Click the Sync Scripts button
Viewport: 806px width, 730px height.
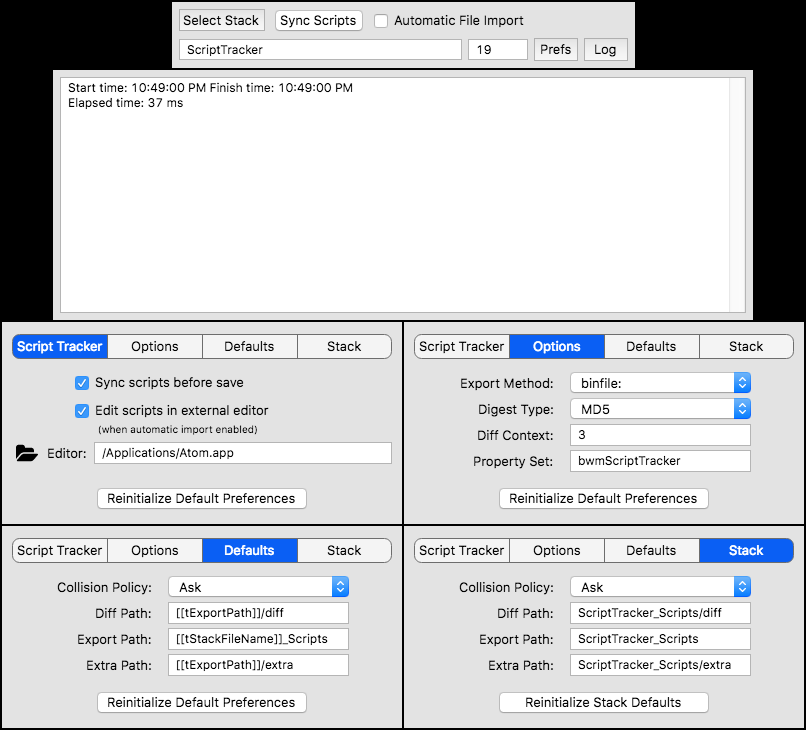(x=318, y=21)
